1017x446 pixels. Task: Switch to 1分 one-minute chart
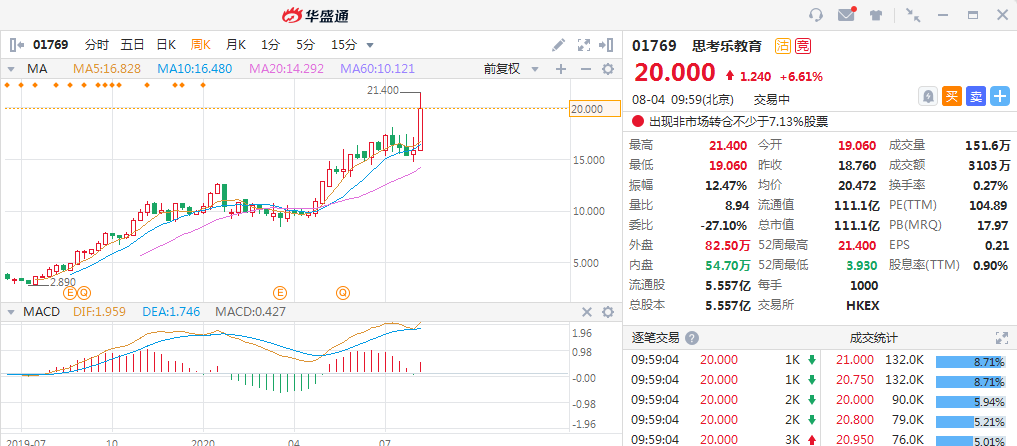(270, 45)
